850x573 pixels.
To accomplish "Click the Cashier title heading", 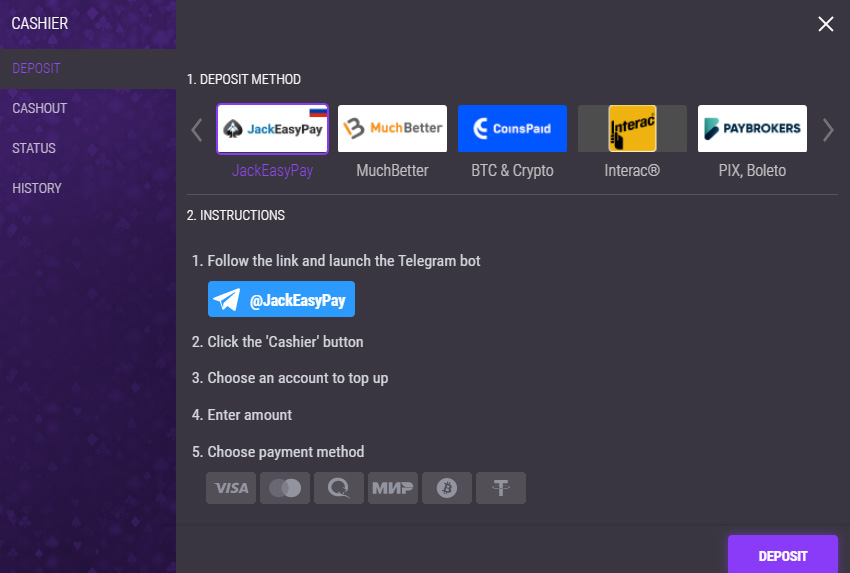I will pyautogui.click(x=40, y=24).
